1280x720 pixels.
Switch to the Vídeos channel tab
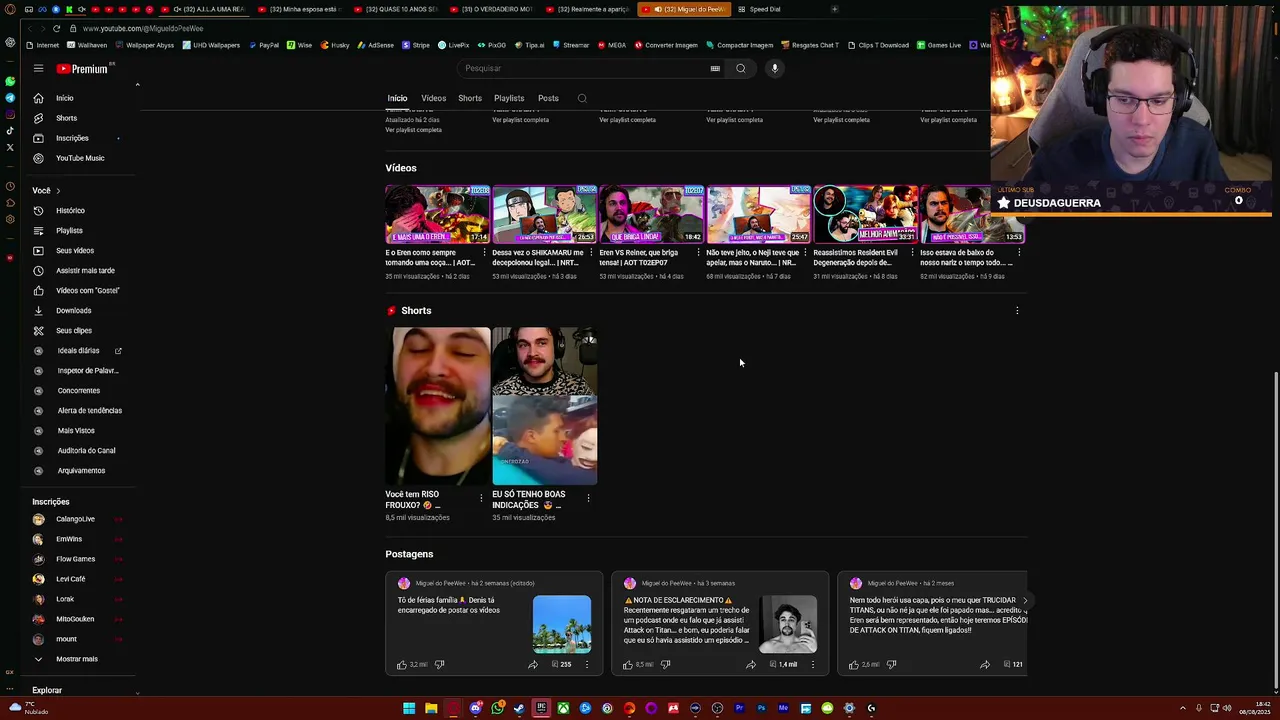[x=433, y=98]
